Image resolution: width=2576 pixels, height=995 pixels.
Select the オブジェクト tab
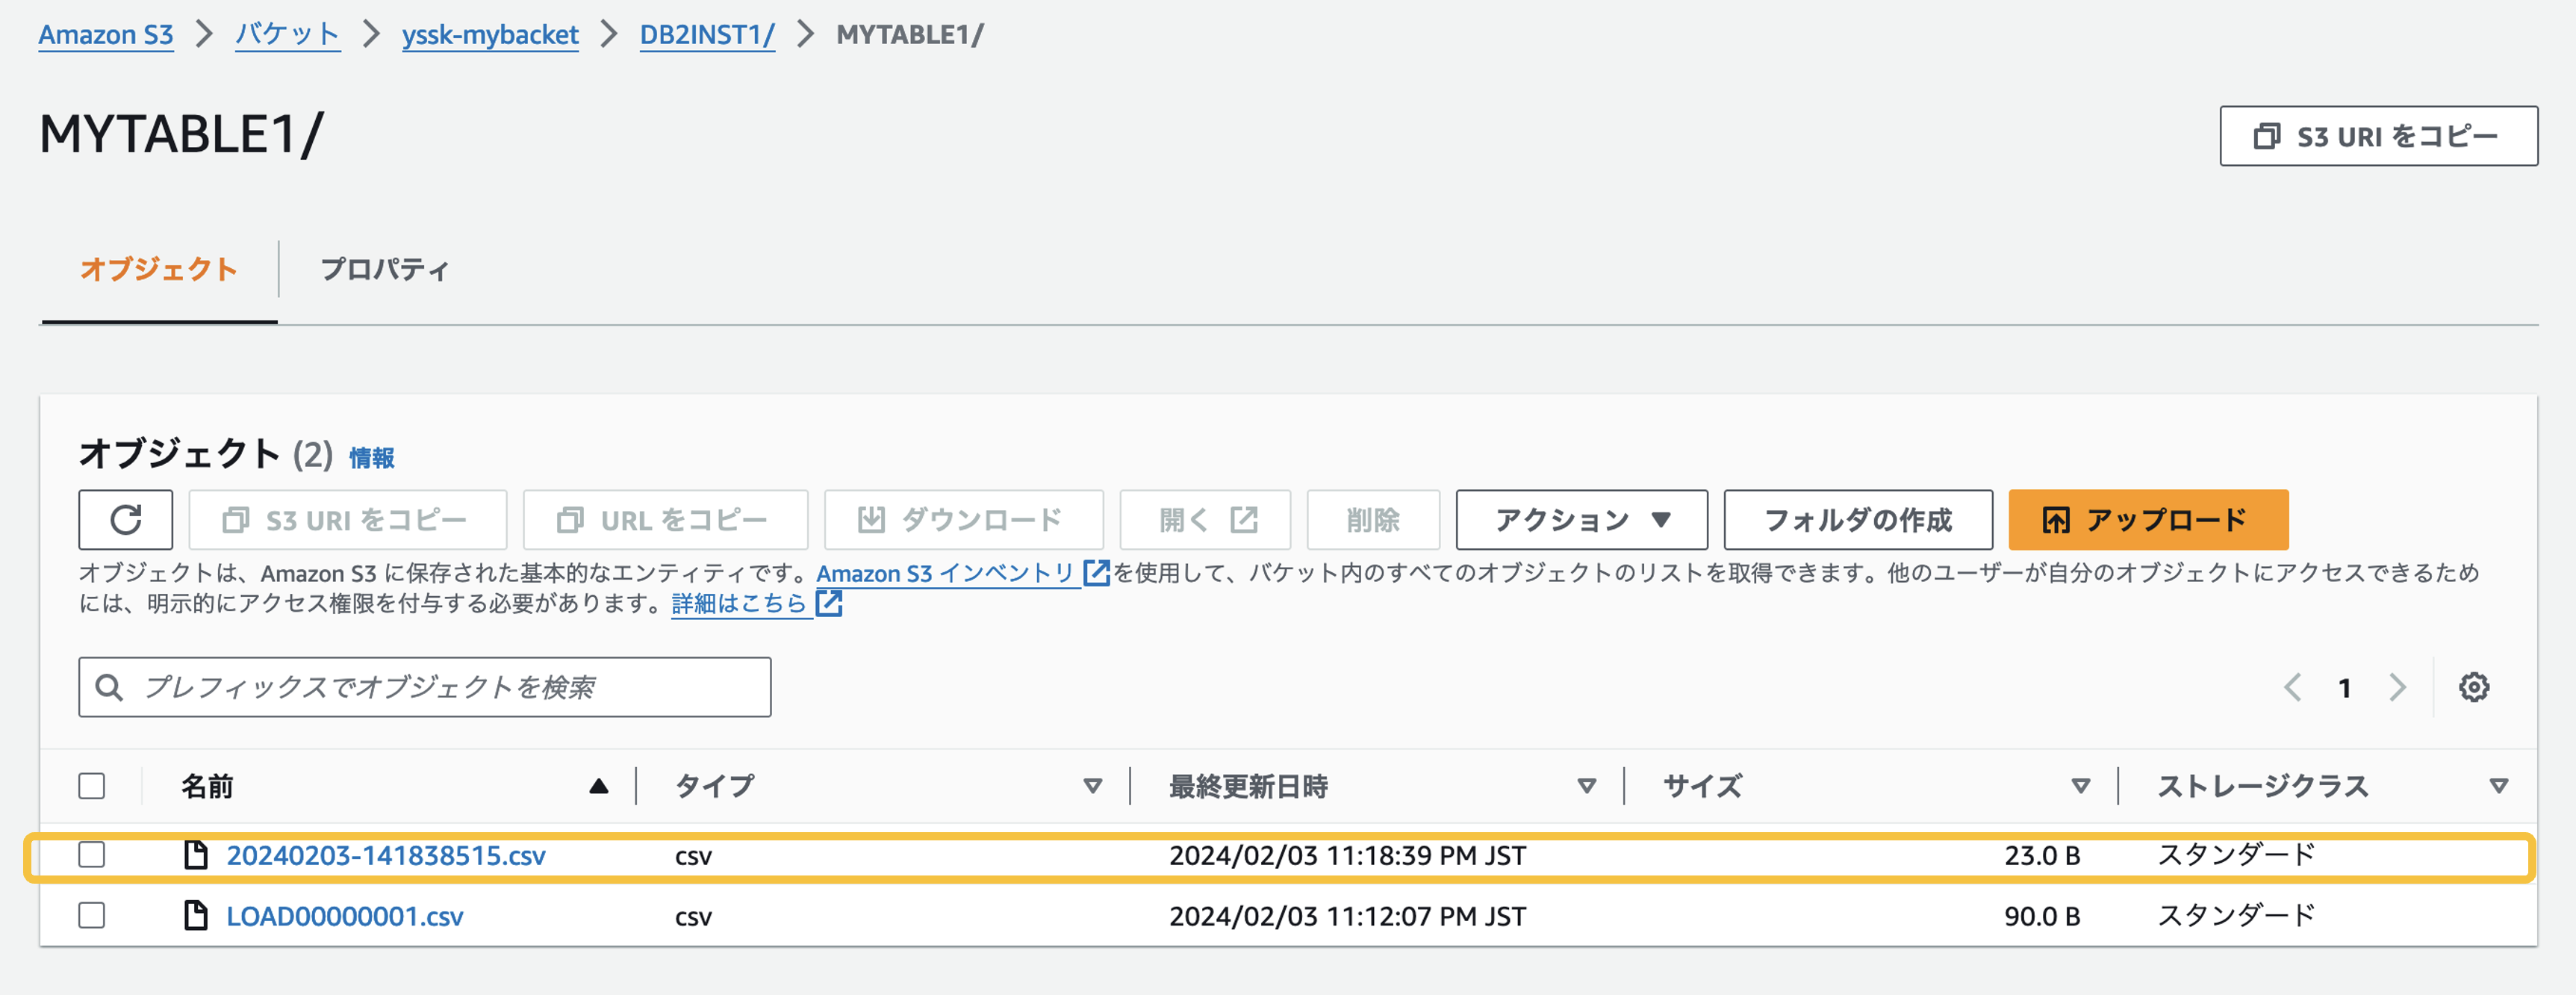click(x=158, y=269)
